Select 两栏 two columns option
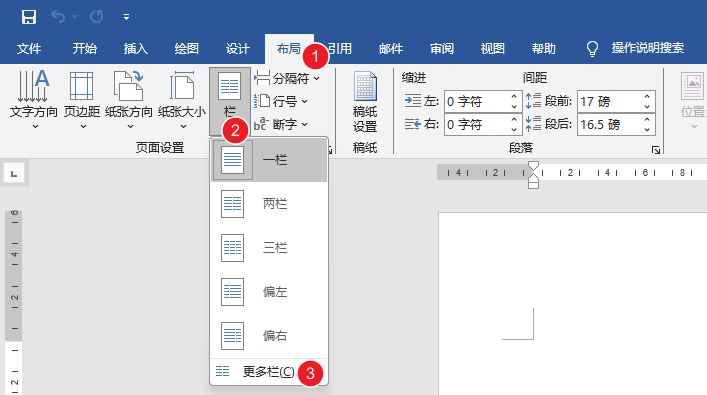 pos(269,204)
